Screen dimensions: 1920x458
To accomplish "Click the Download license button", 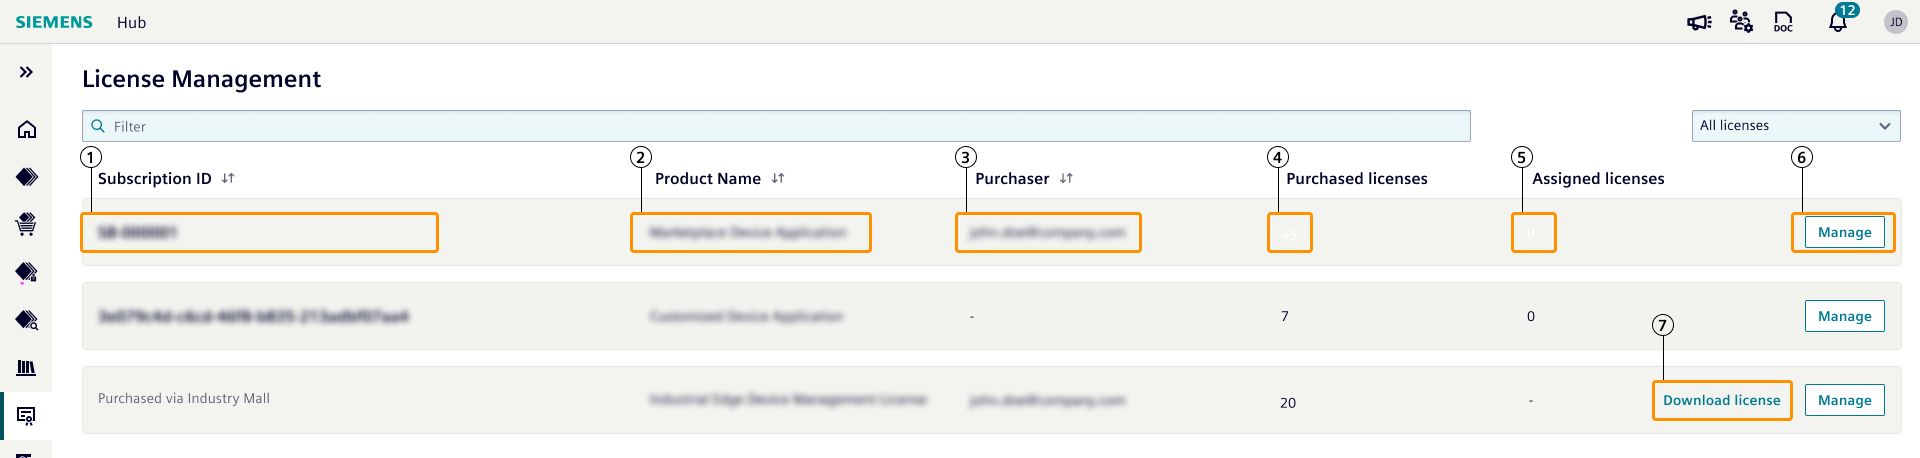I will tap(1721, 400).
